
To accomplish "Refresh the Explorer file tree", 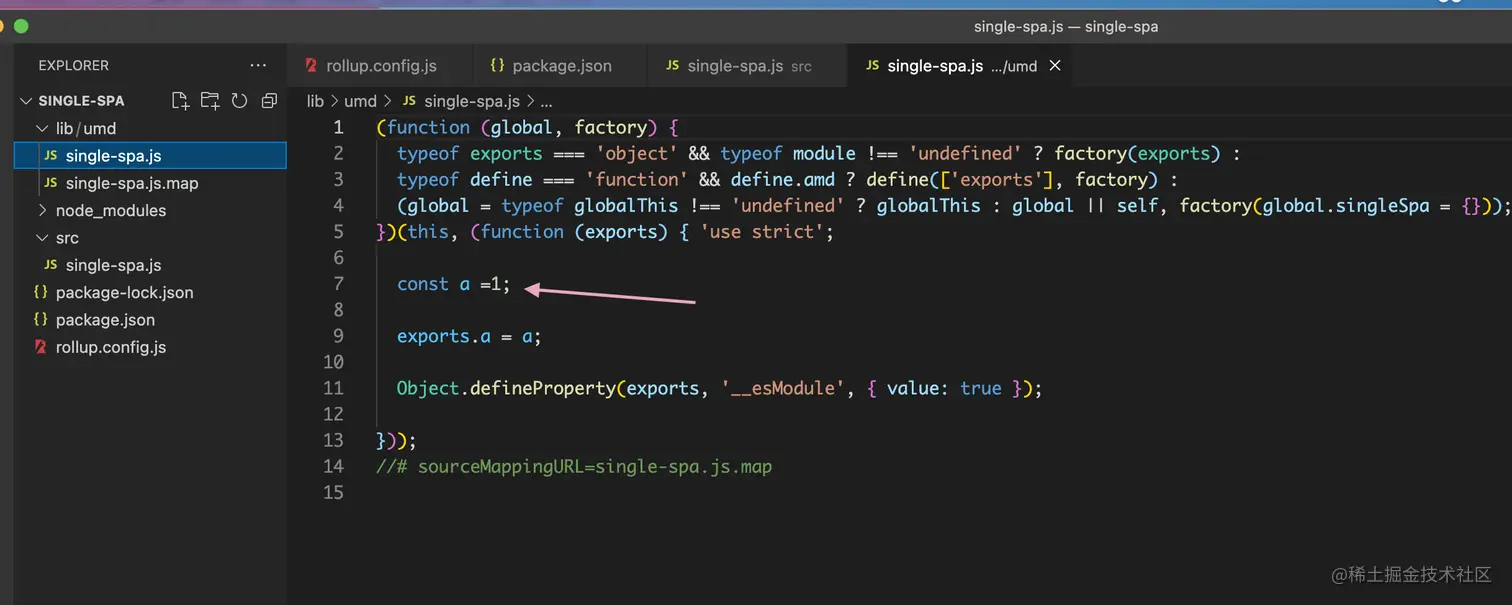I will [x=239, y=100].
